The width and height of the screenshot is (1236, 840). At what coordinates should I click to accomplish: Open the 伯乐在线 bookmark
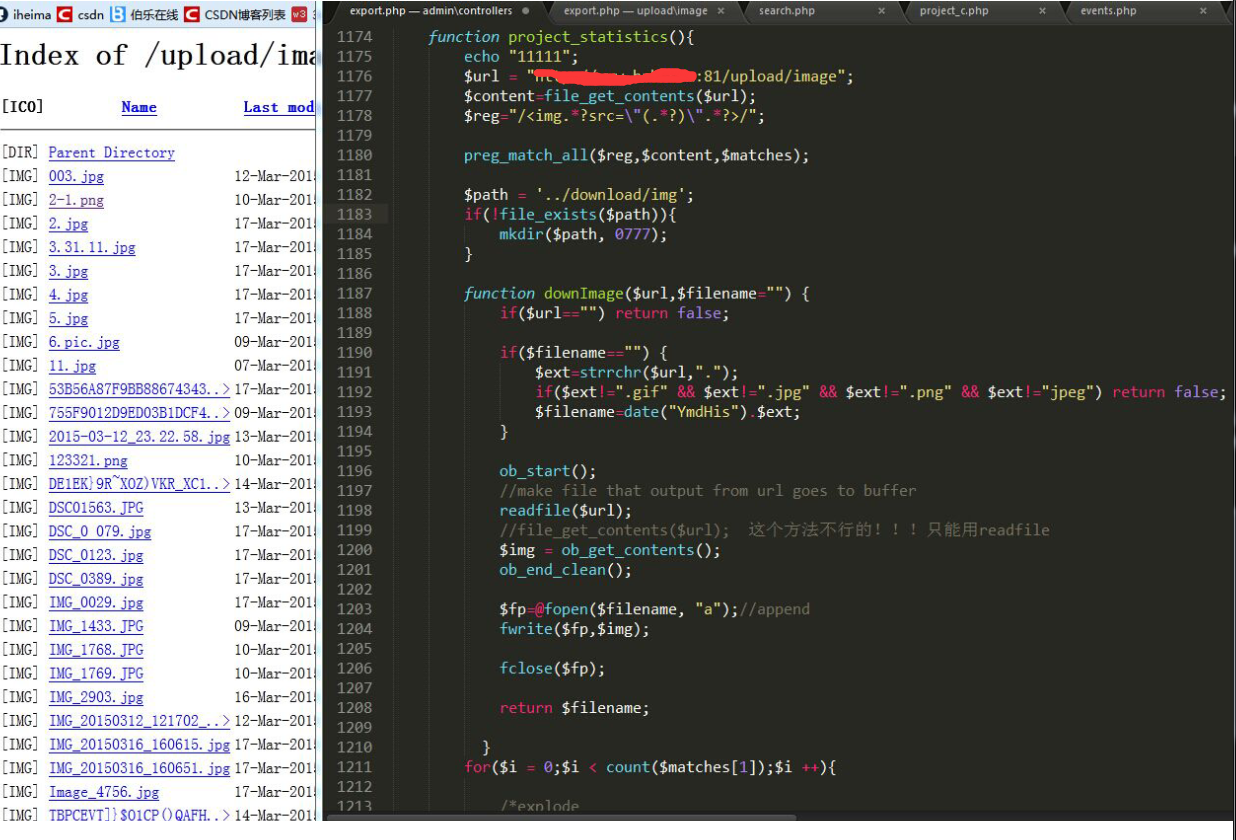[x=144, y=14]
